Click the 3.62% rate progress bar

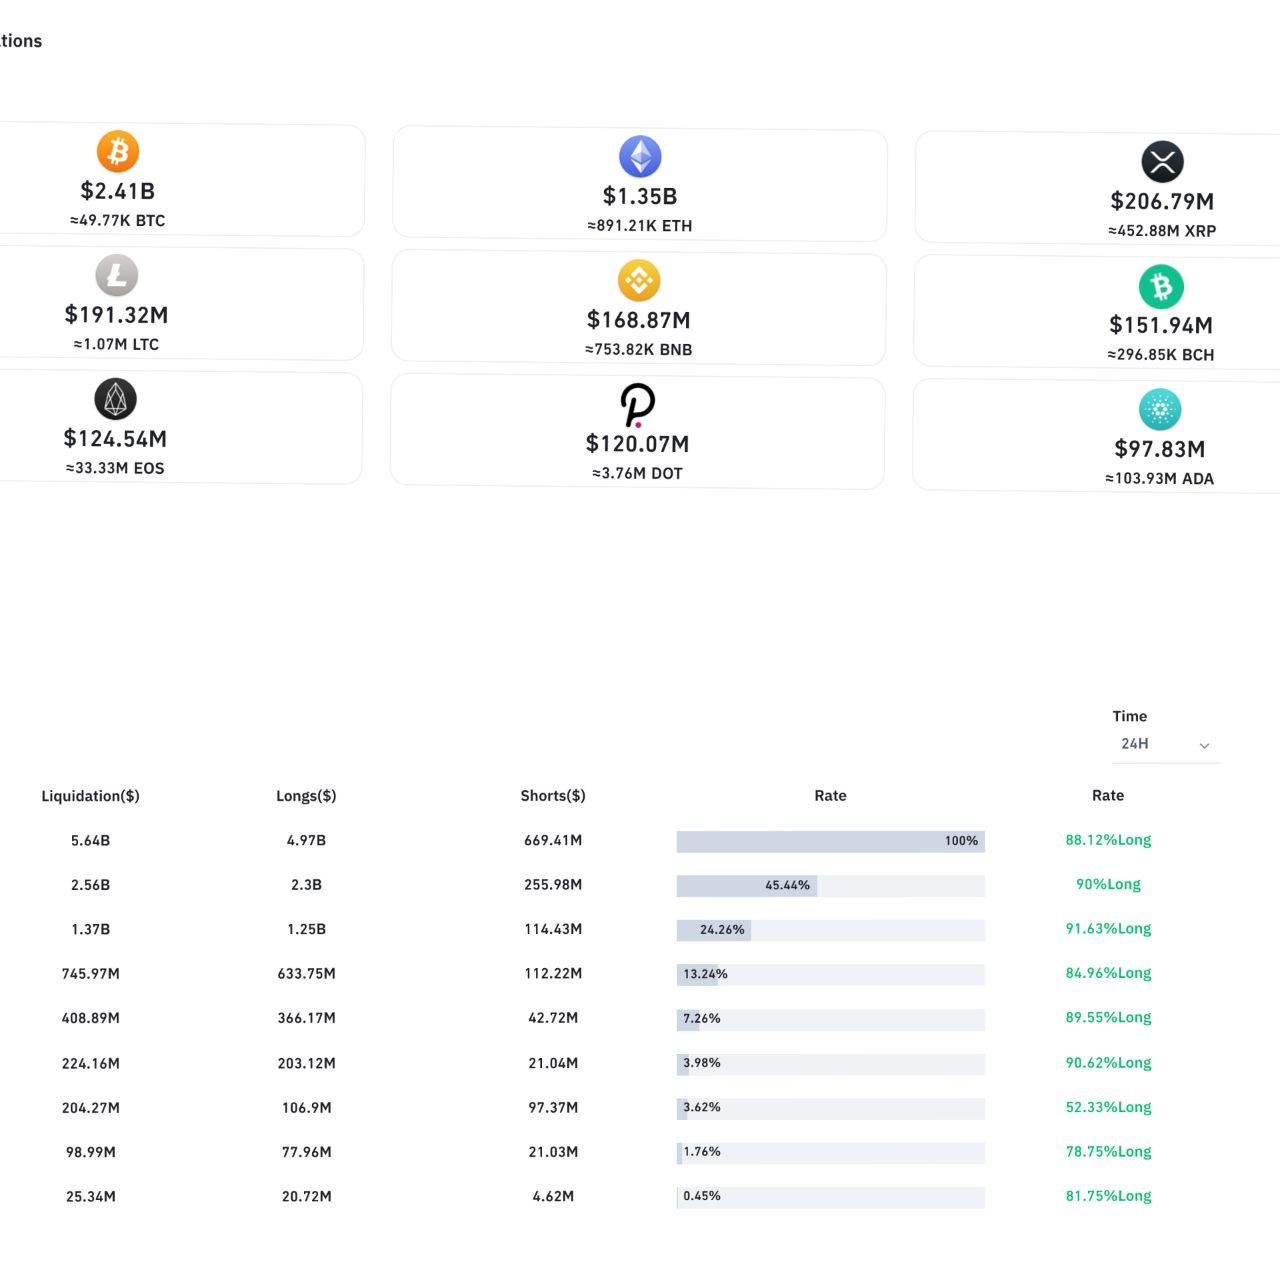click(x=831, y=1108)
